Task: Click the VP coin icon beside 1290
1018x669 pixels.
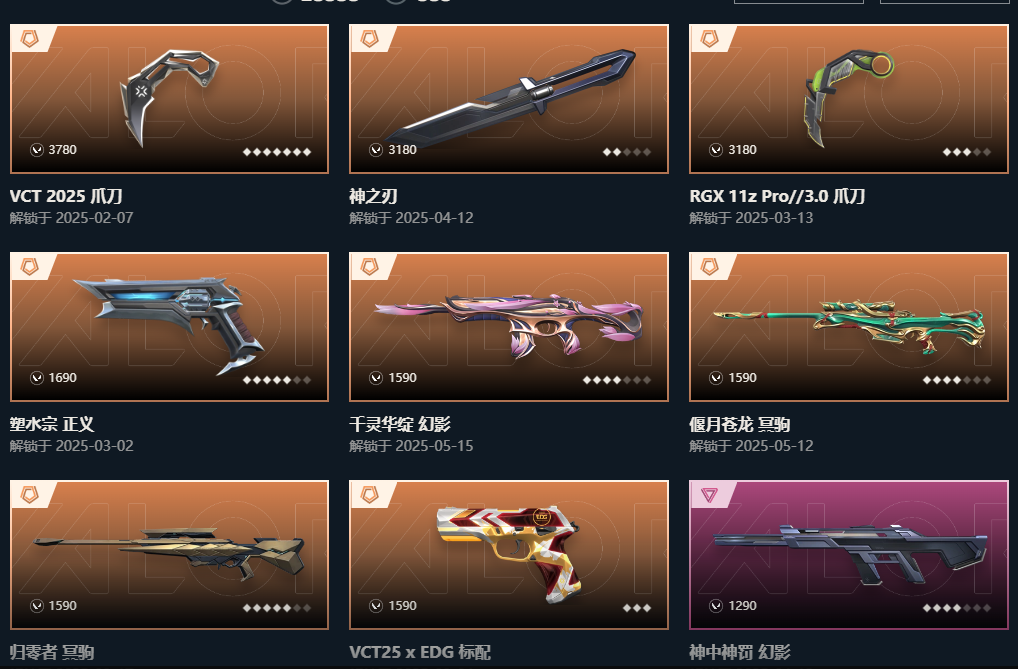Action: pyautogui.click(x=716, y=606)
